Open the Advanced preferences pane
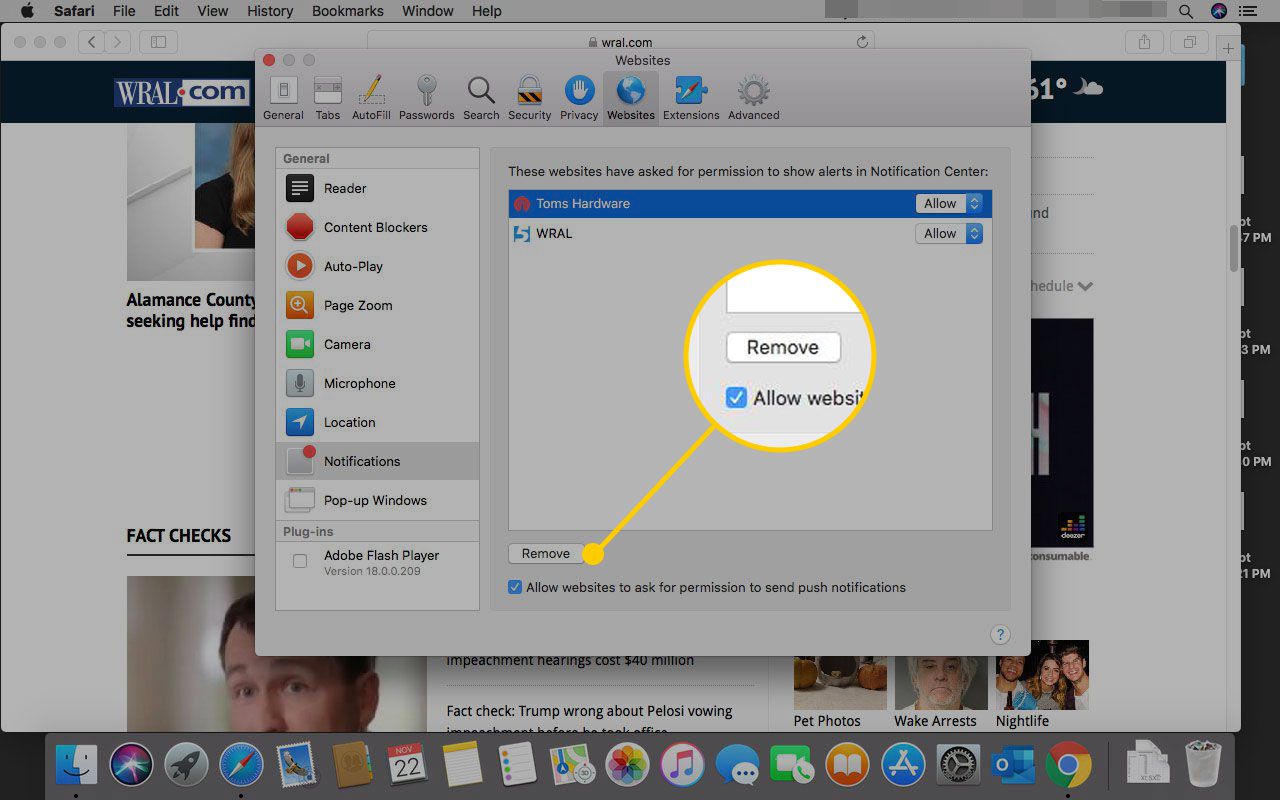The image size is (1280, 800). [753, 98]
